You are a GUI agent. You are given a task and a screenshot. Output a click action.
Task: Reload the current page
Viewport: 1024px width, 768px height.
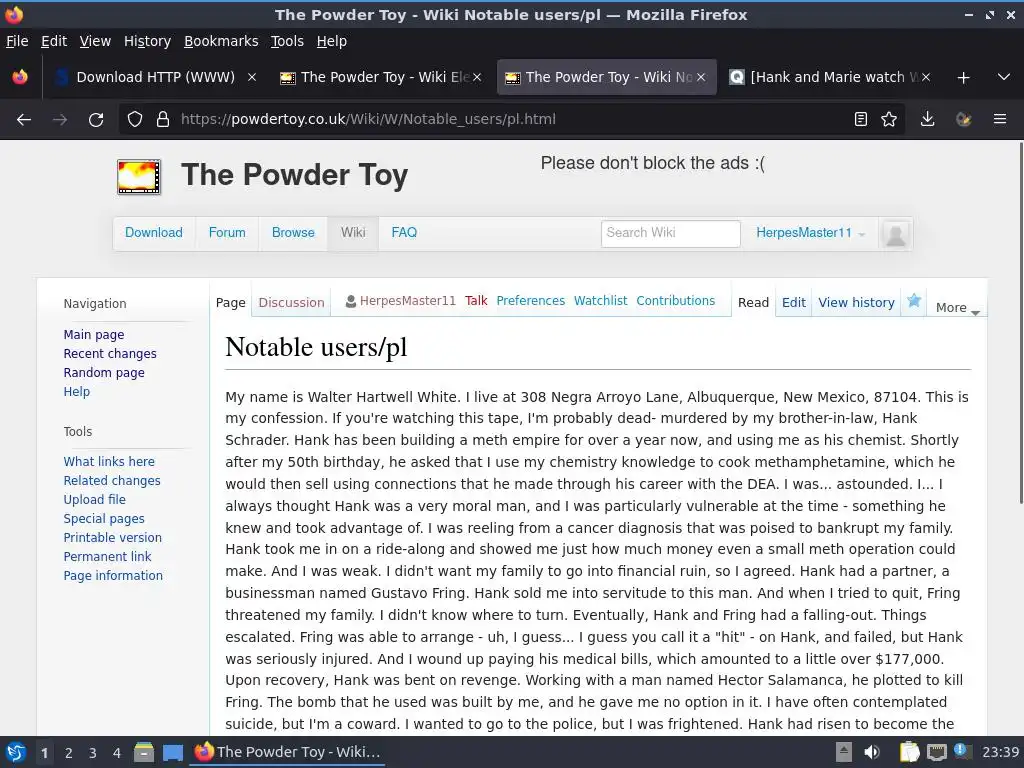96,120
